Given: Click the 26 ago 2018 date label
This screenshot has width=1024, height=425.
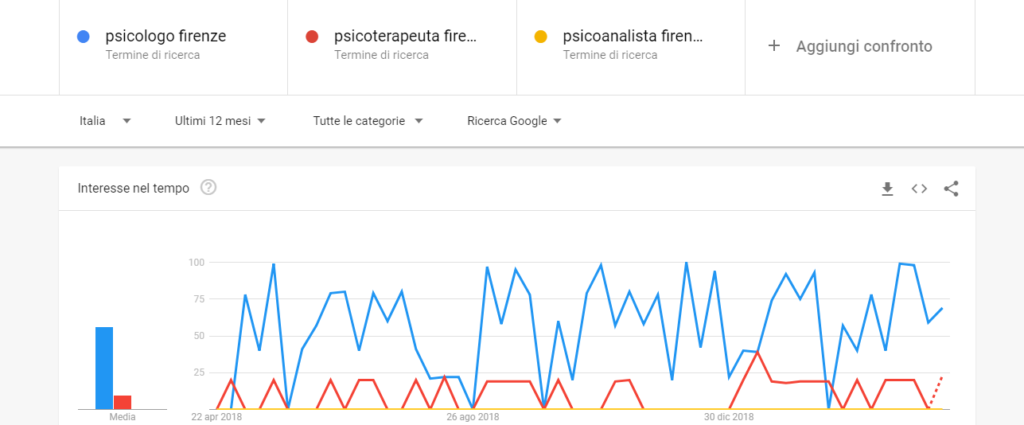Looking at the screenshot, I should (473, 417).
